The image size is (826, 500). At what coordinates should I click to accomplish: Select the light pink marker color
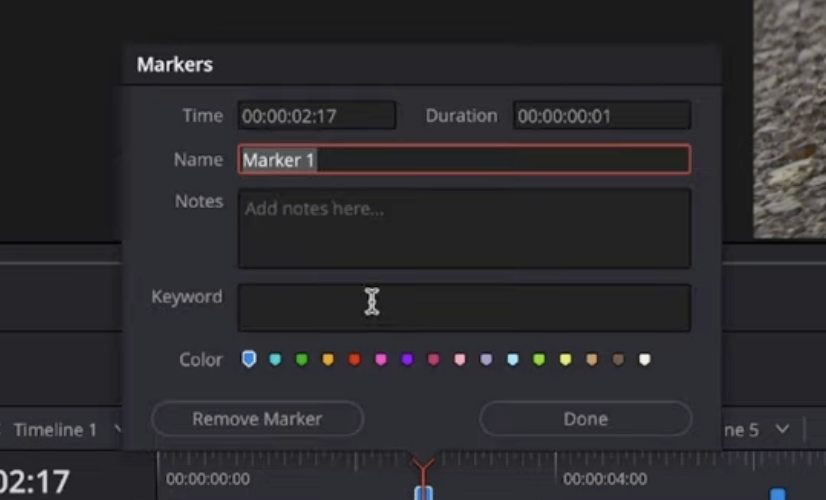(459, 359)
